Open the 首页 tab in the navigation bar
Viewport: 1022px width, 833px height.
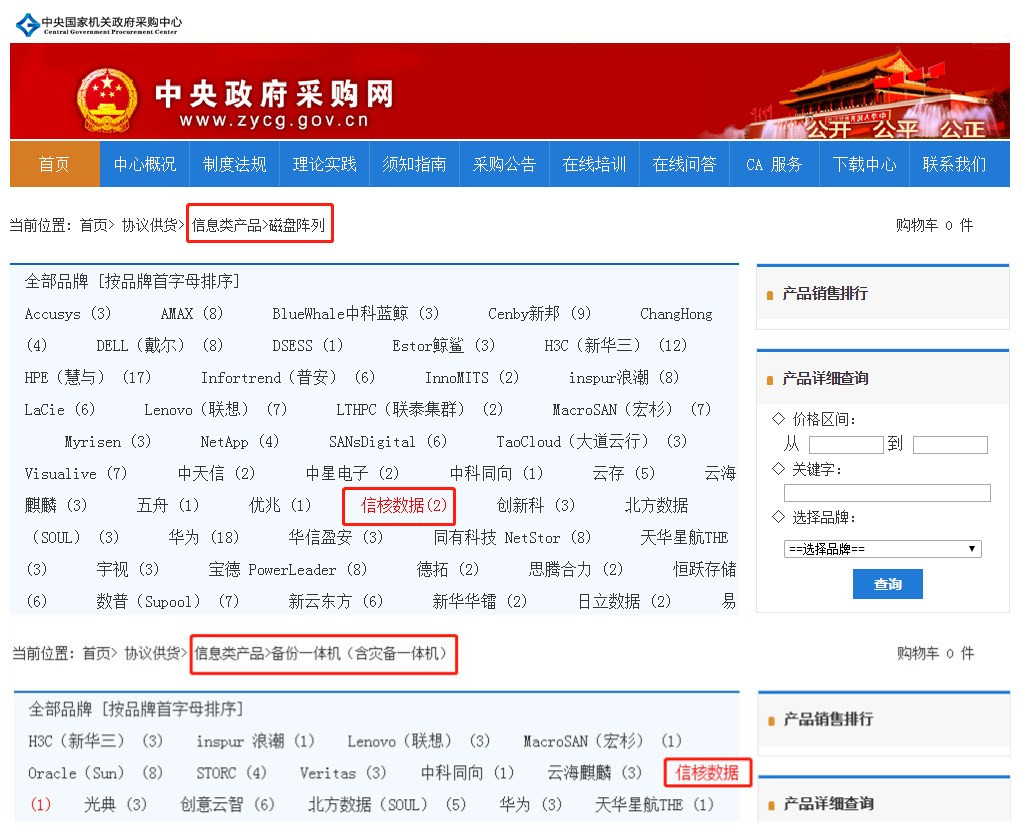pyautogui.click(x=54, y=164)
